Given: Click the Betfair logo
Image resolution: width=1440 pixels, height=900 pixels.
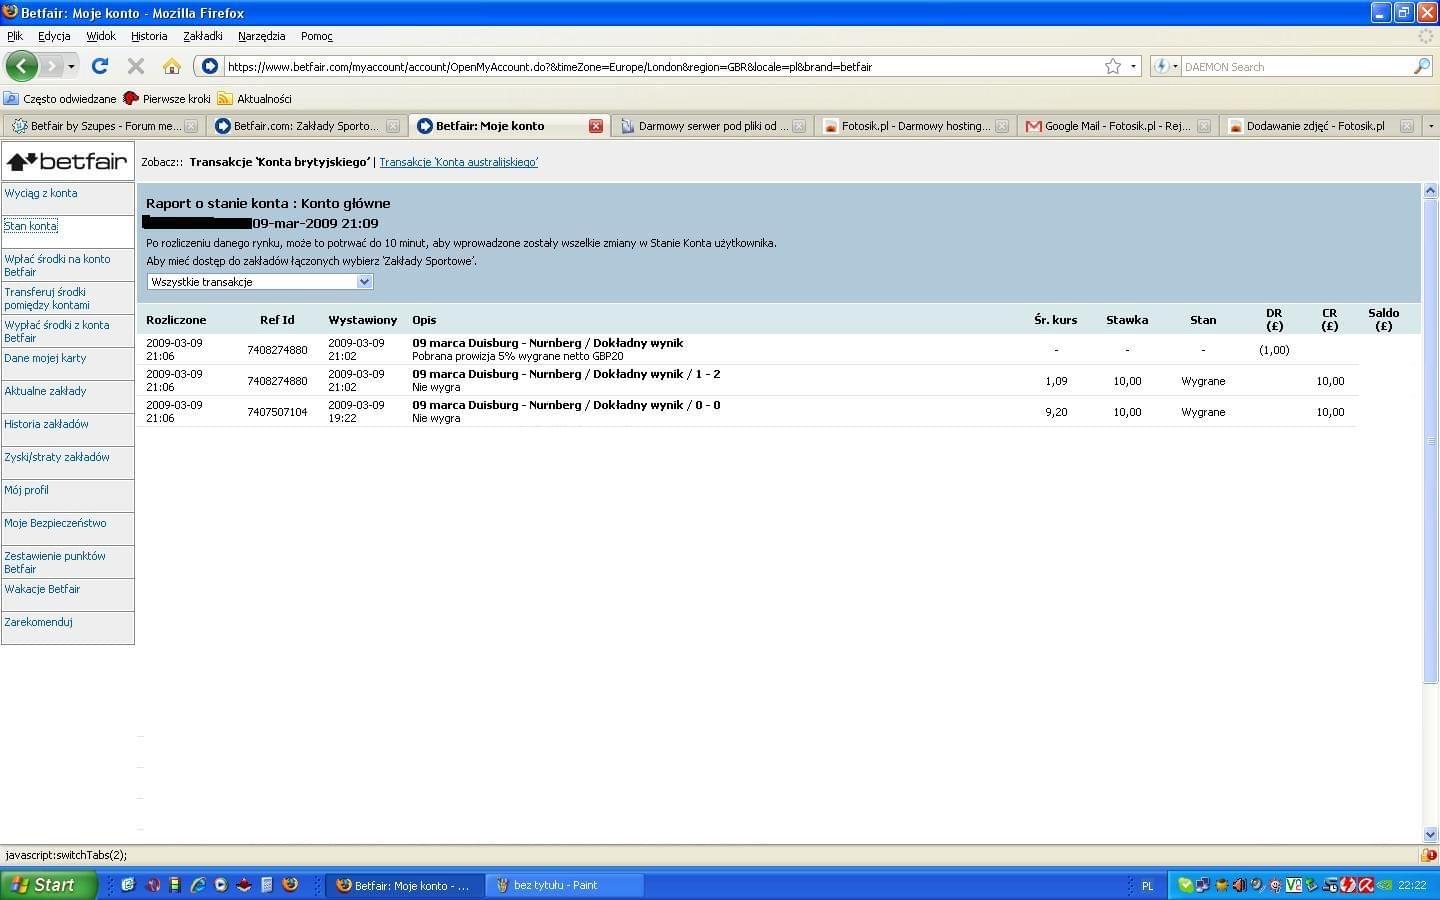Looking at the screenshot, I should click(67, 161).
